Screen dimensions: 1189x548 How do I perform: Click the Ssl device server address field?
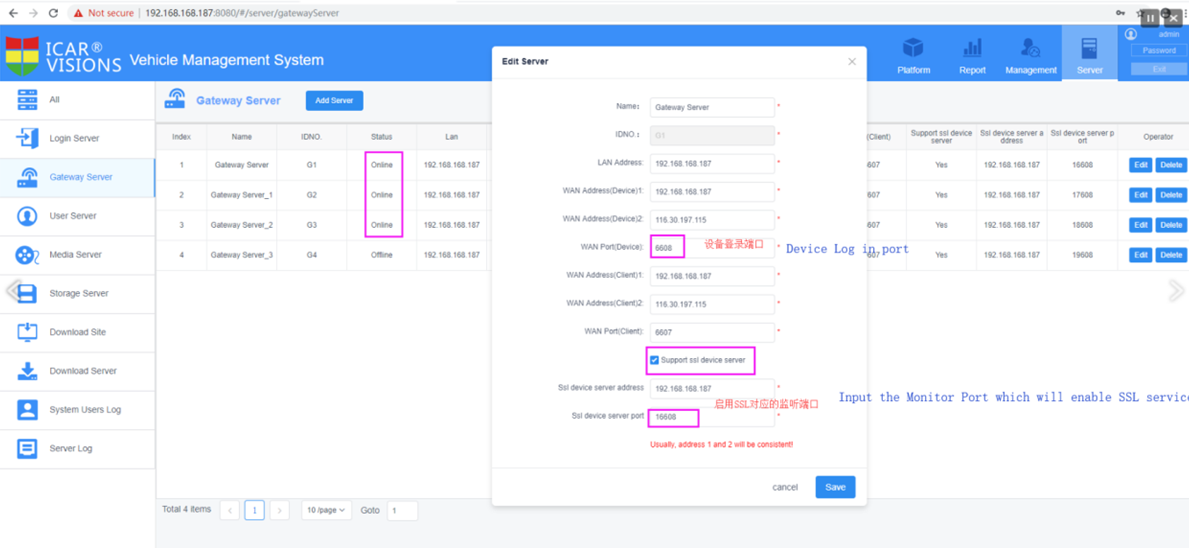(712, 388)
